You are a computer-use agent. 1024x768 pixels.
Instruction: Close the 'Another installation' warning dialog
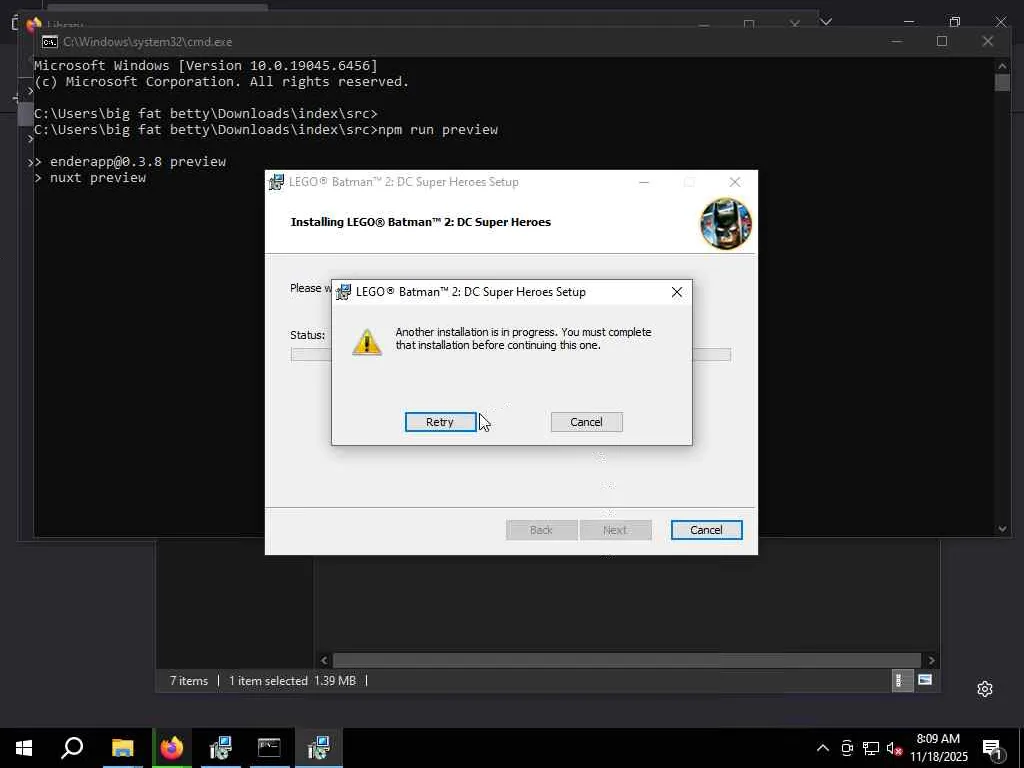click(x=677, y=292)
